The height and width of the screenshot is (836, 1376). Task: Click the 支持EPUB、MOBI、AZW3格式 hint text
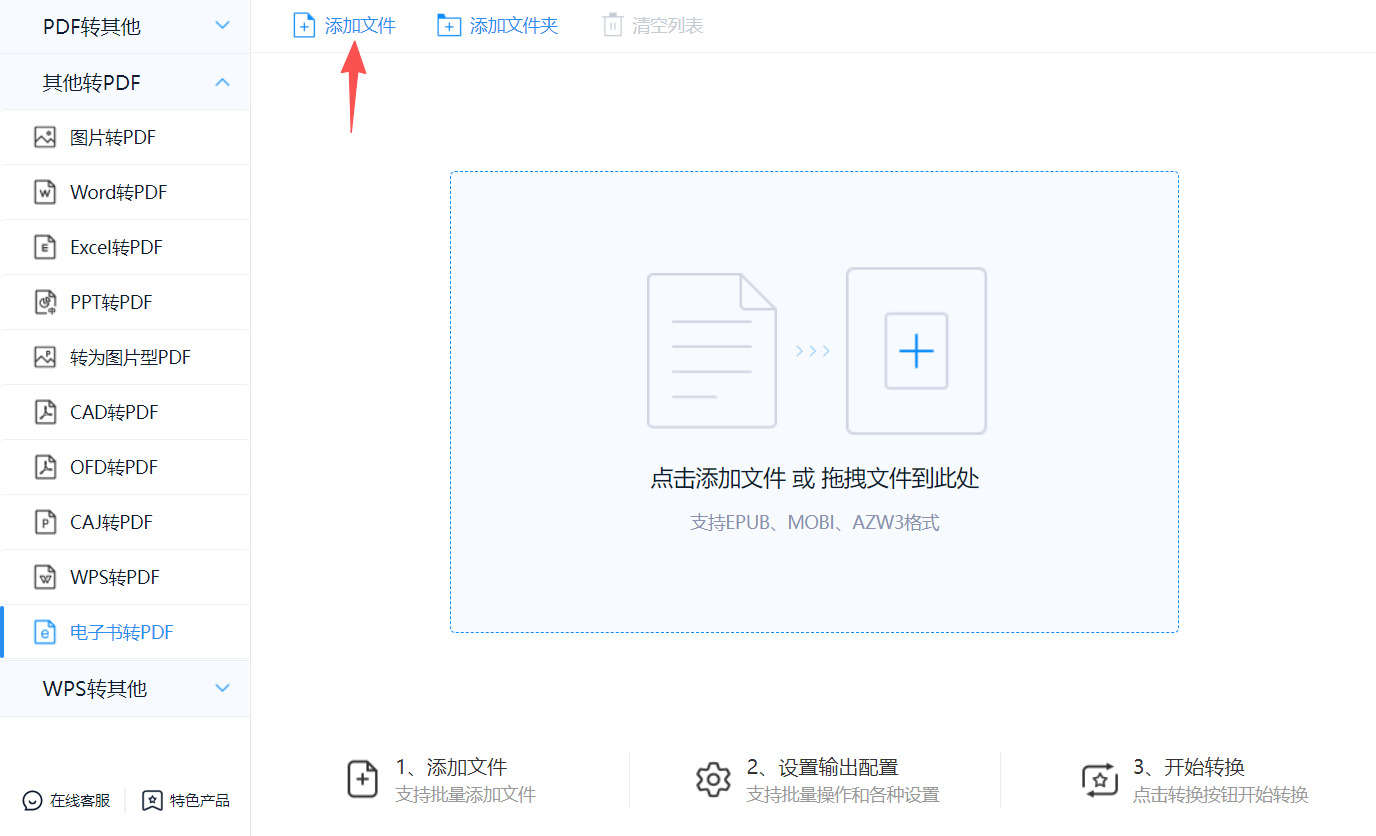815,523
